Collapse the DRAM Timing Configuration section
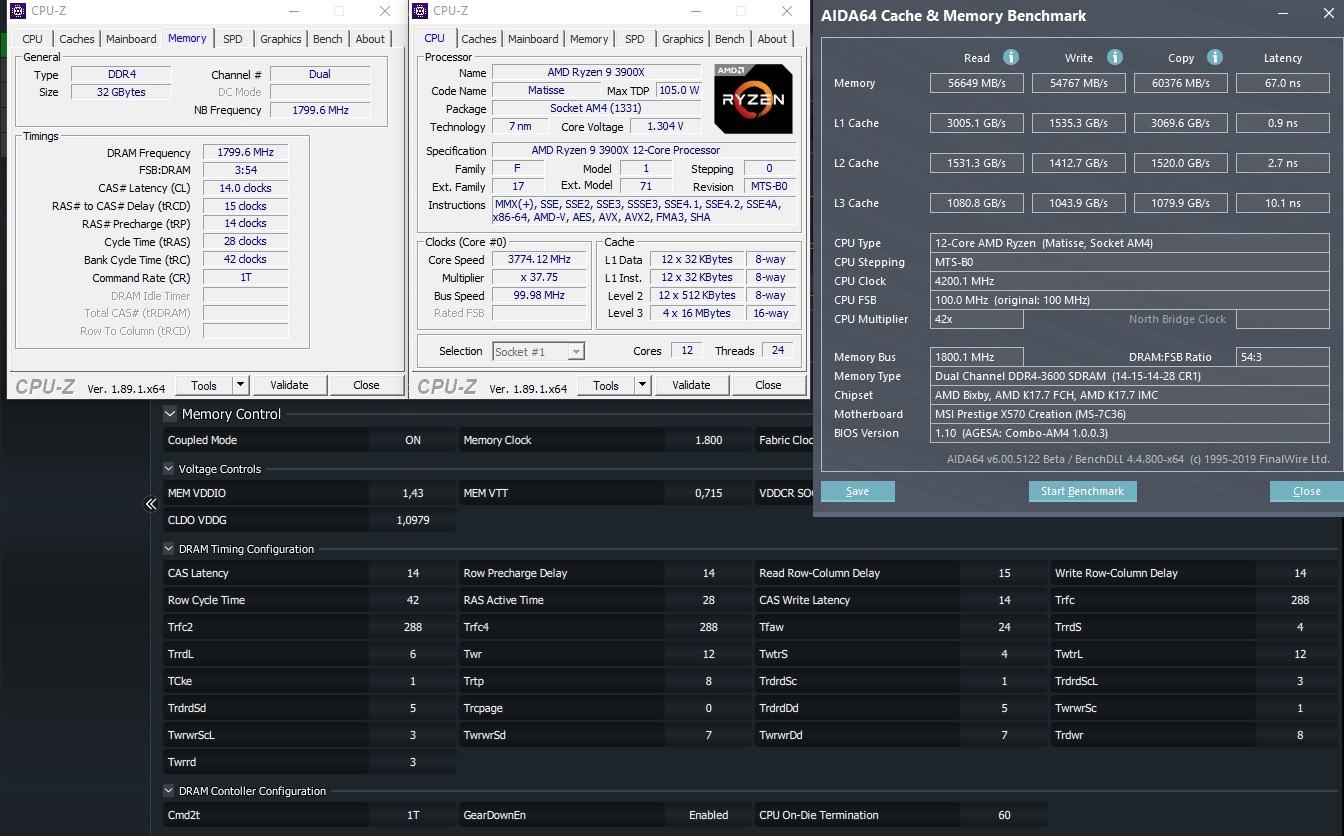The height and width of the screenshot is (836, 1344). (169, 549)
